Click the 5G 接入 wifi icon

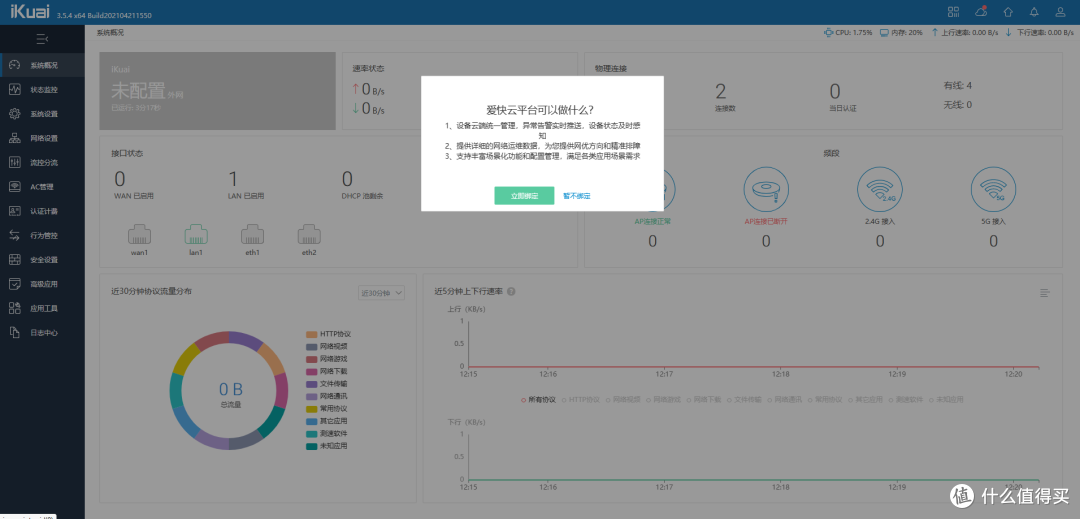click(x=993, y=189)
